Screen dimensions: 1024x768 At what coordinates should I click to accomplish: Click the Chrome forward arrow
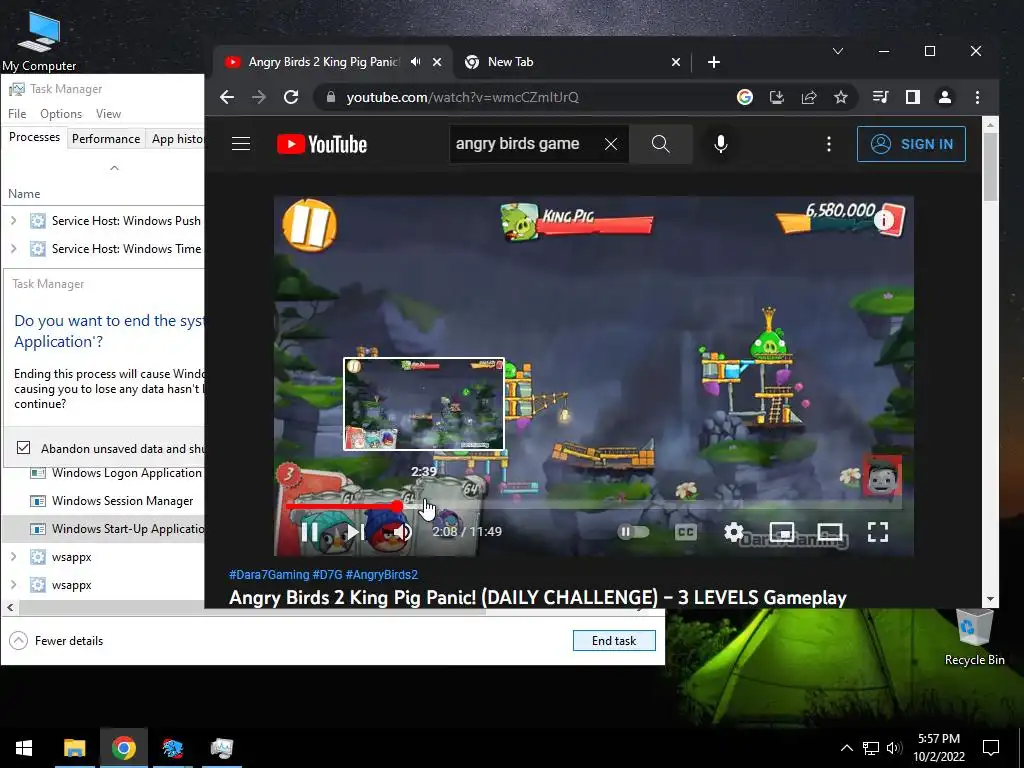click(x=259, y=97)
